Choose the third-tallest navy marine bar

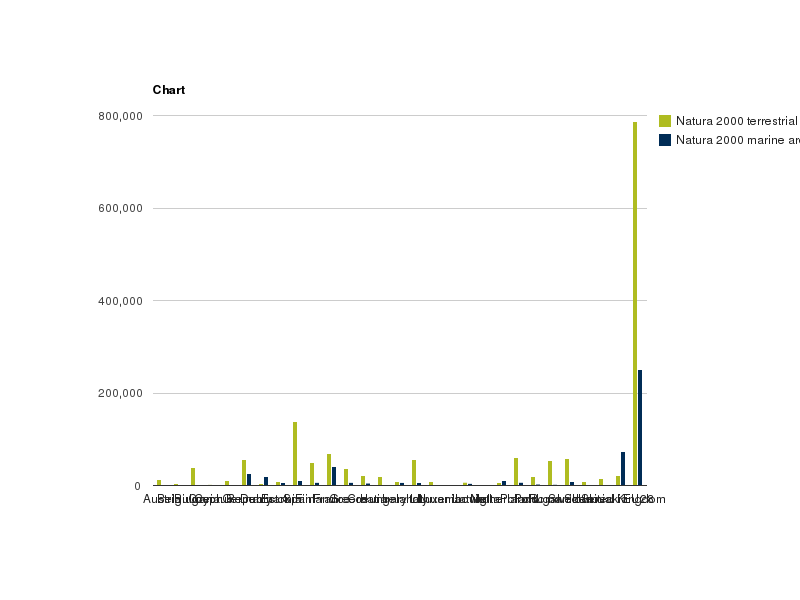pyautogui.click(x=334, y=476)
